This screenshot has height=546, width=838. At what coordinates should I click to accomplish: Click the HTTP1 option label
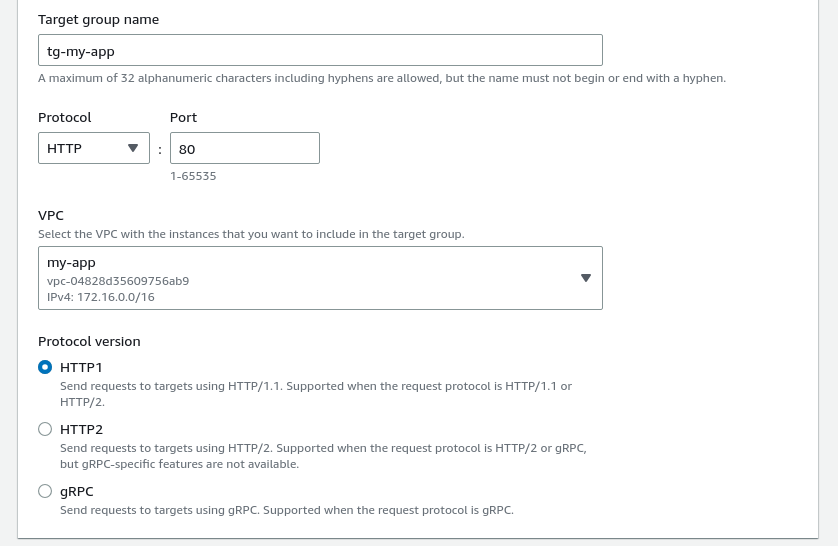81,367
